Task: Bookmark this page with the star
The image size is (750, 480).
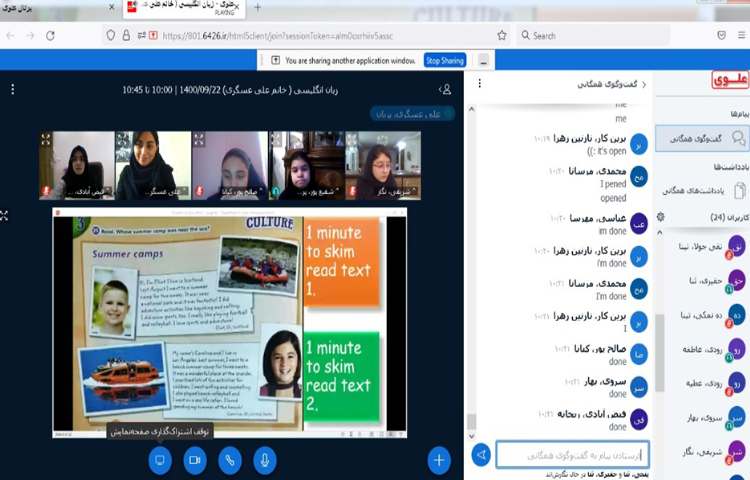Action: coord(502,35)
